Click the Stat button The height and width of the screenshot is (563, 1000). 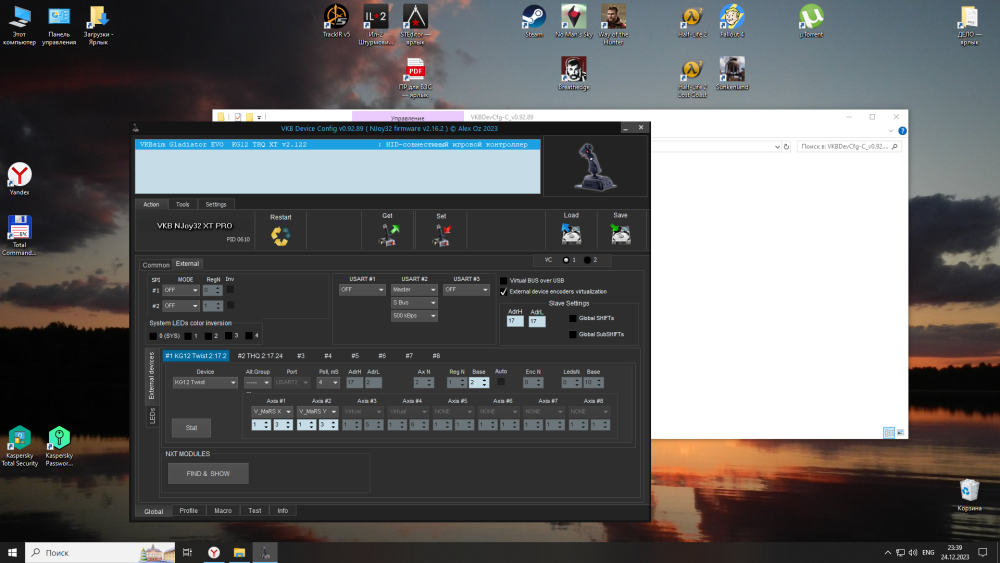(191, 428)
